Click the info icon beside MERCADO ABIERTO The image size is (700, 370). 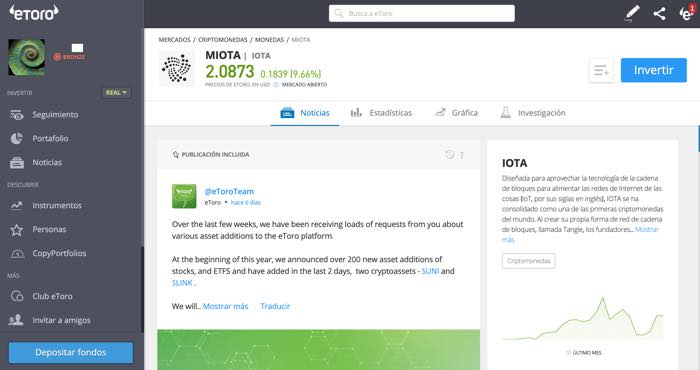point(276,84)
